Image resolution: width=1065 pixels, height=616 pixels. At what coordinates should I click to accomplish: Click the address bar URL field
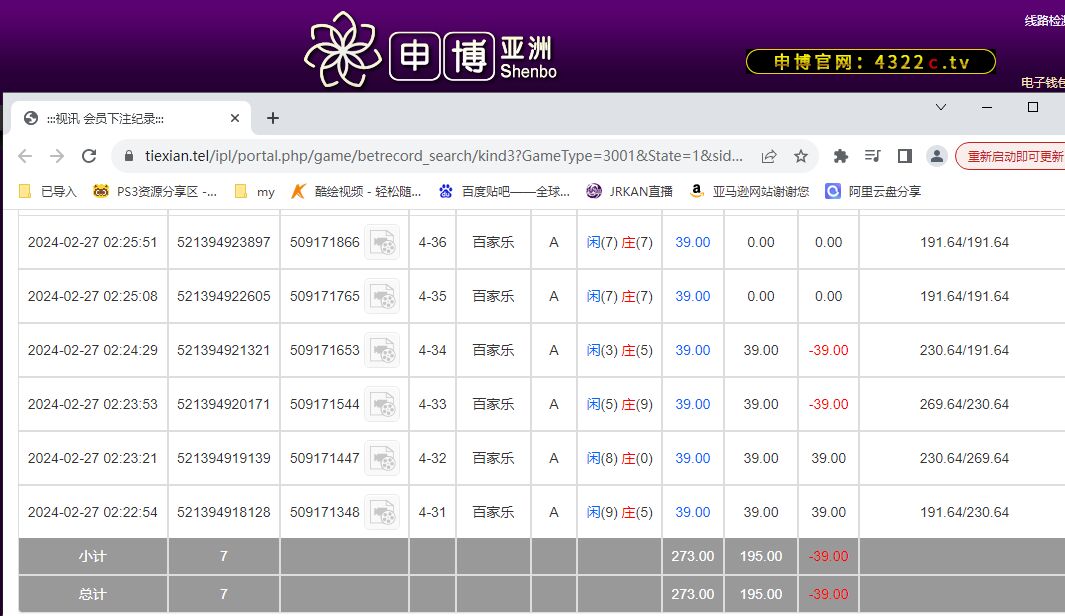[440, 156]
